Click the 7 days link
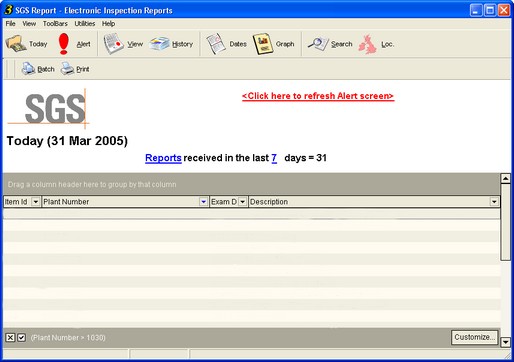The height and width of the screenshot is (362, 514). coord(274,158)
